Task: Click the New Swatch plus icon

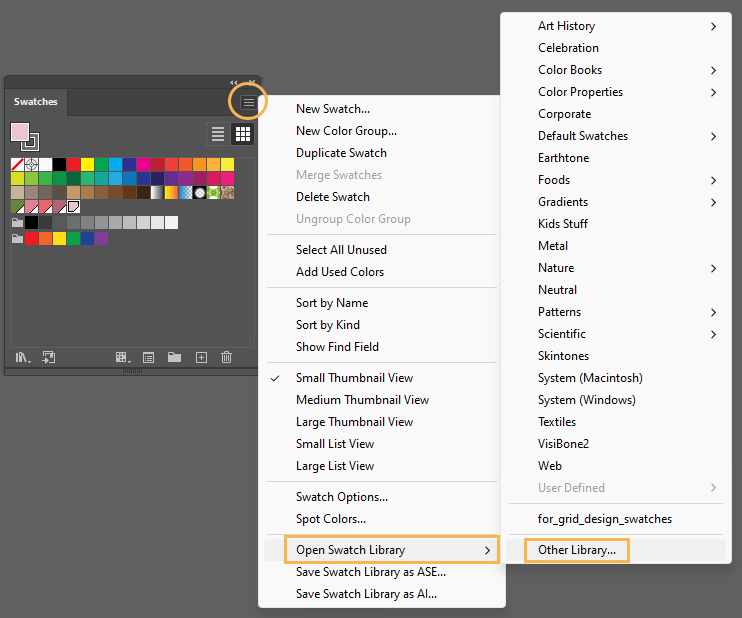Action: point(201,357)
